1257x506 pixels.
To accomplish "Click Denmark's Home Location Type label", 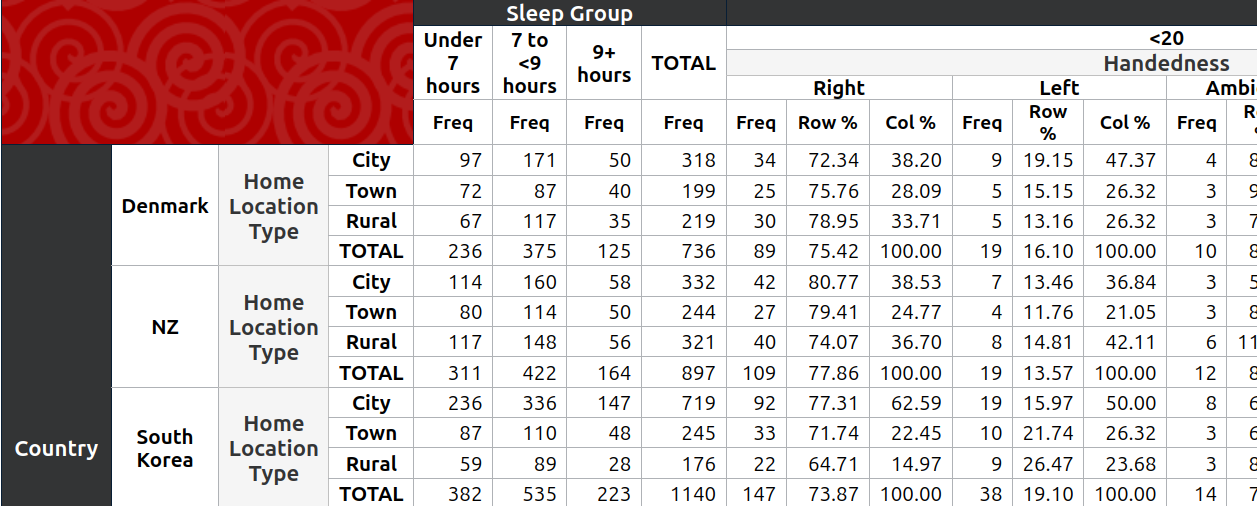I will tap(273, 206).
